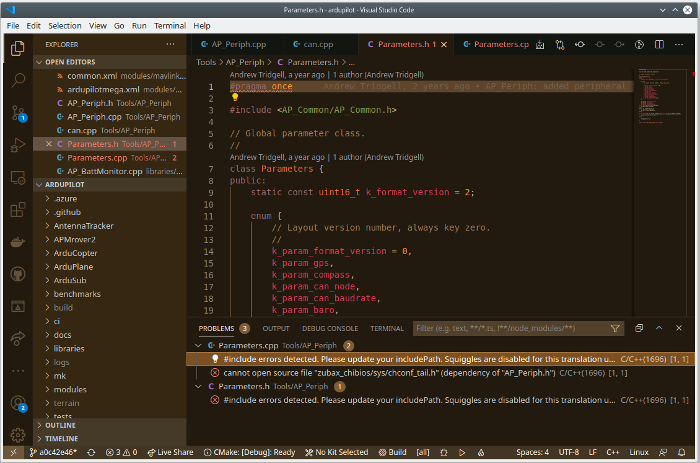Click lightbulb code action on line 2
The width and height of the screenshot is (700, 463).
[235, 97]
